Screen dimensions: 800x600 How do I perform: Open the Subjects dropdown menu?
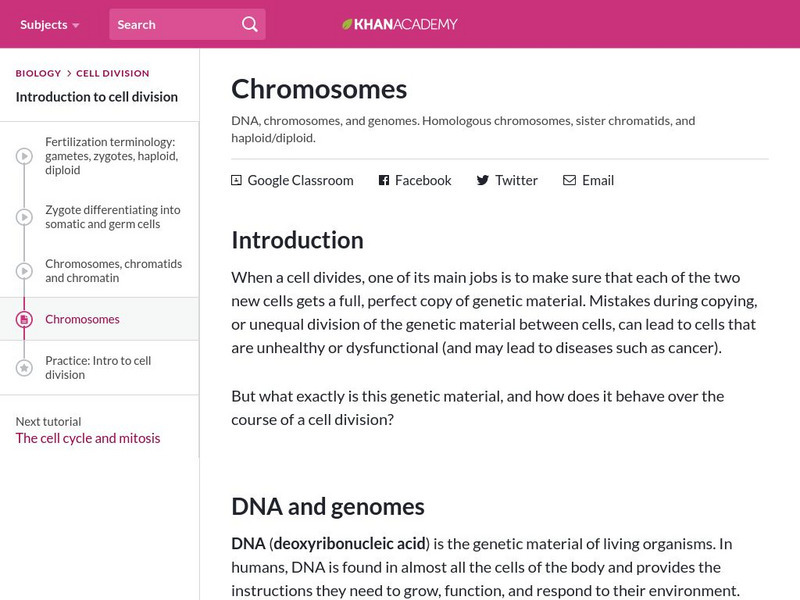tap(49, 24)
